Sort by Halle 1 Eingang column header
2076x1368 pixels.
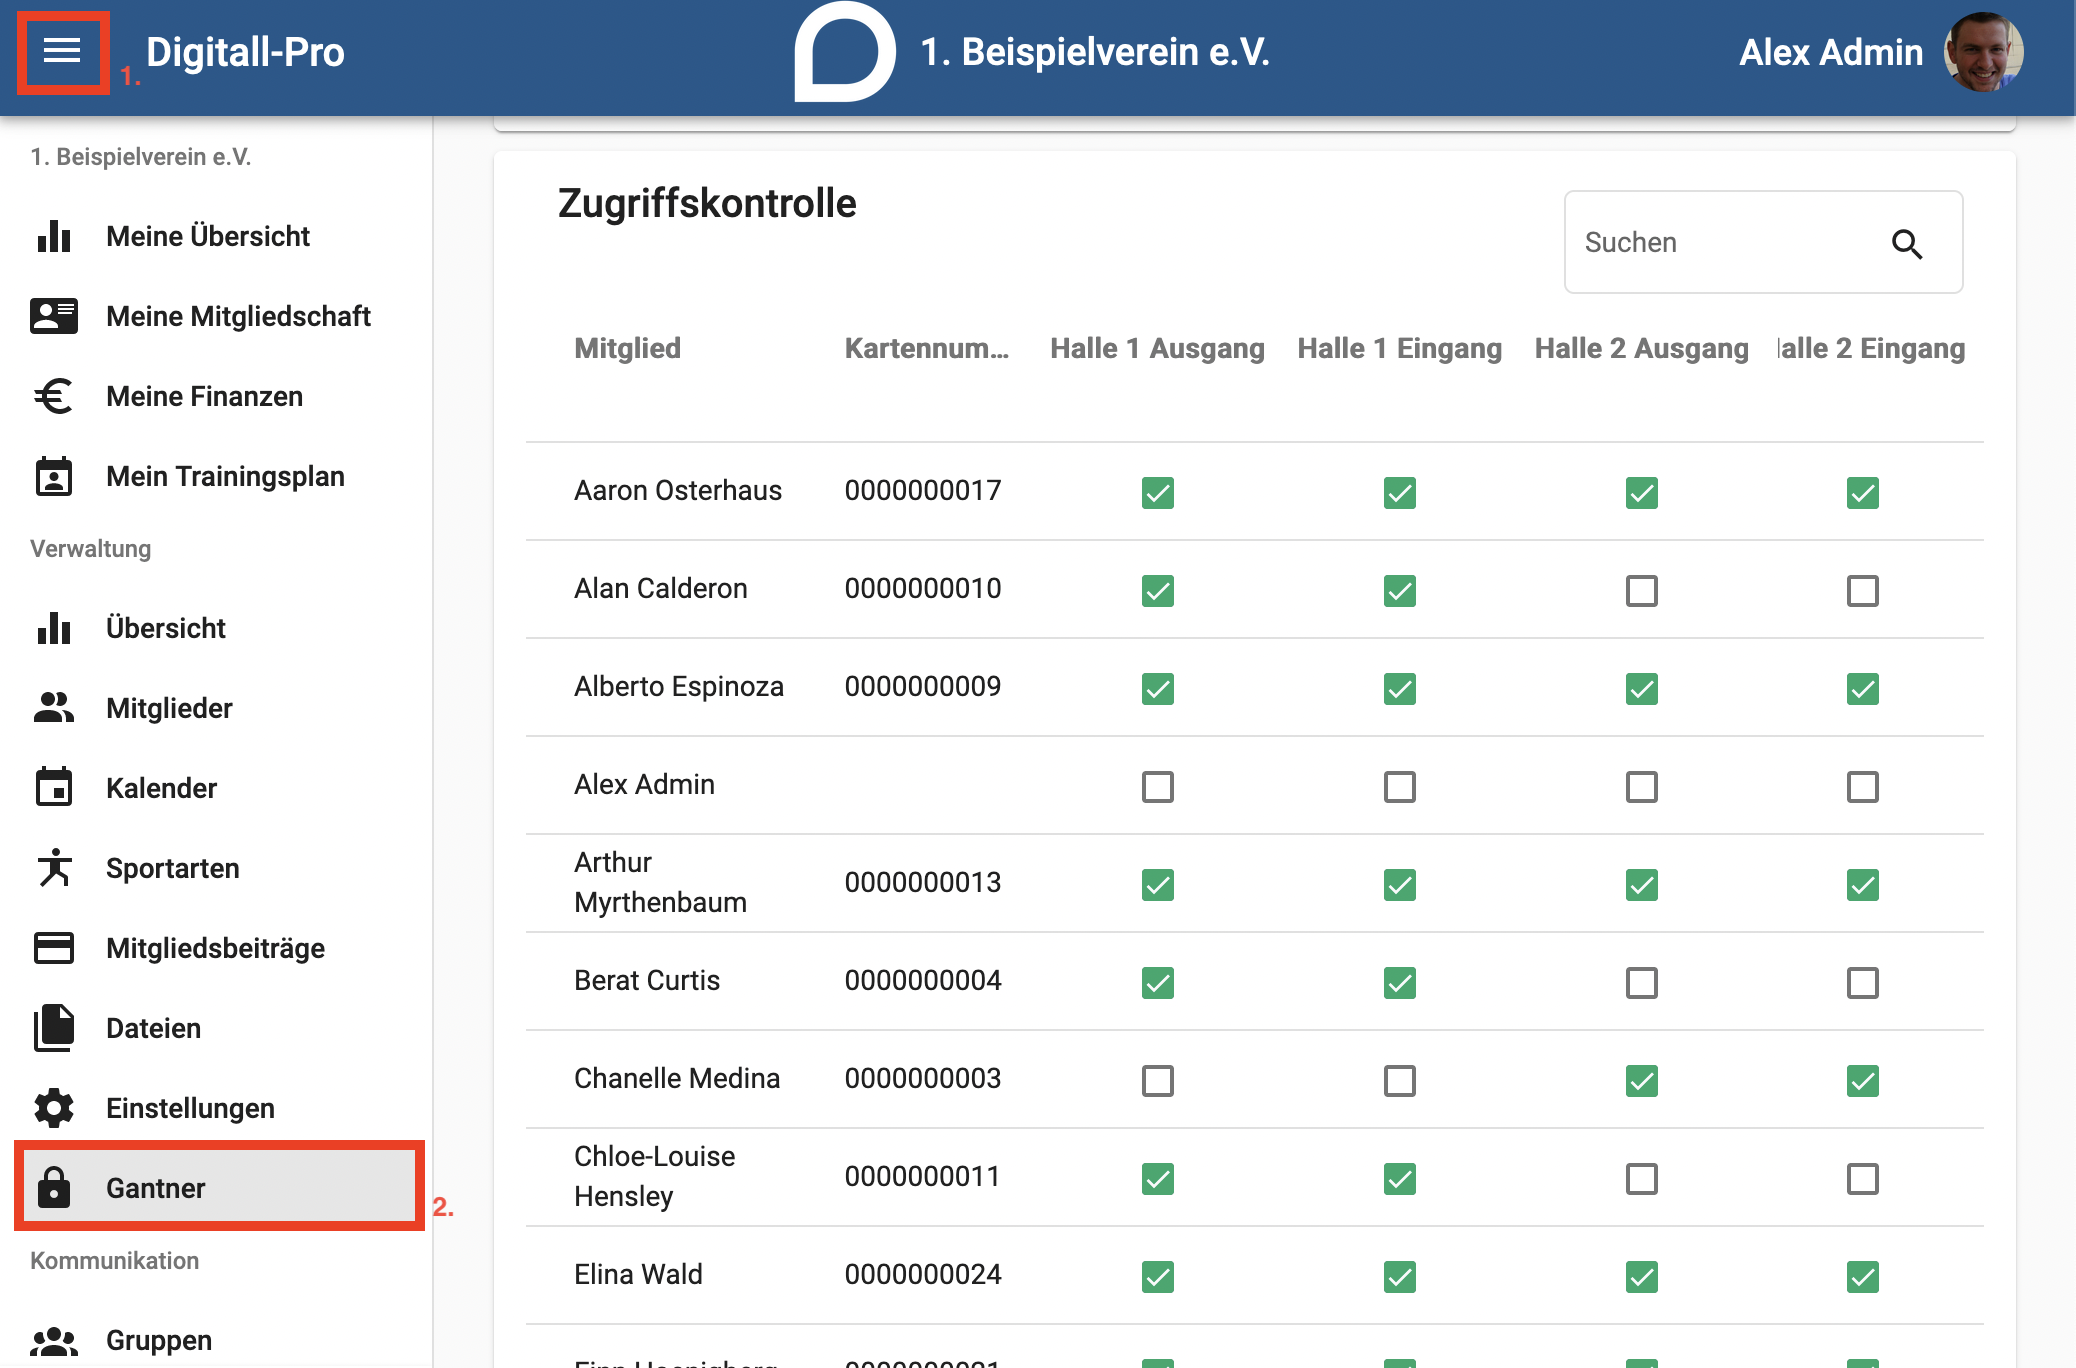1399,348
